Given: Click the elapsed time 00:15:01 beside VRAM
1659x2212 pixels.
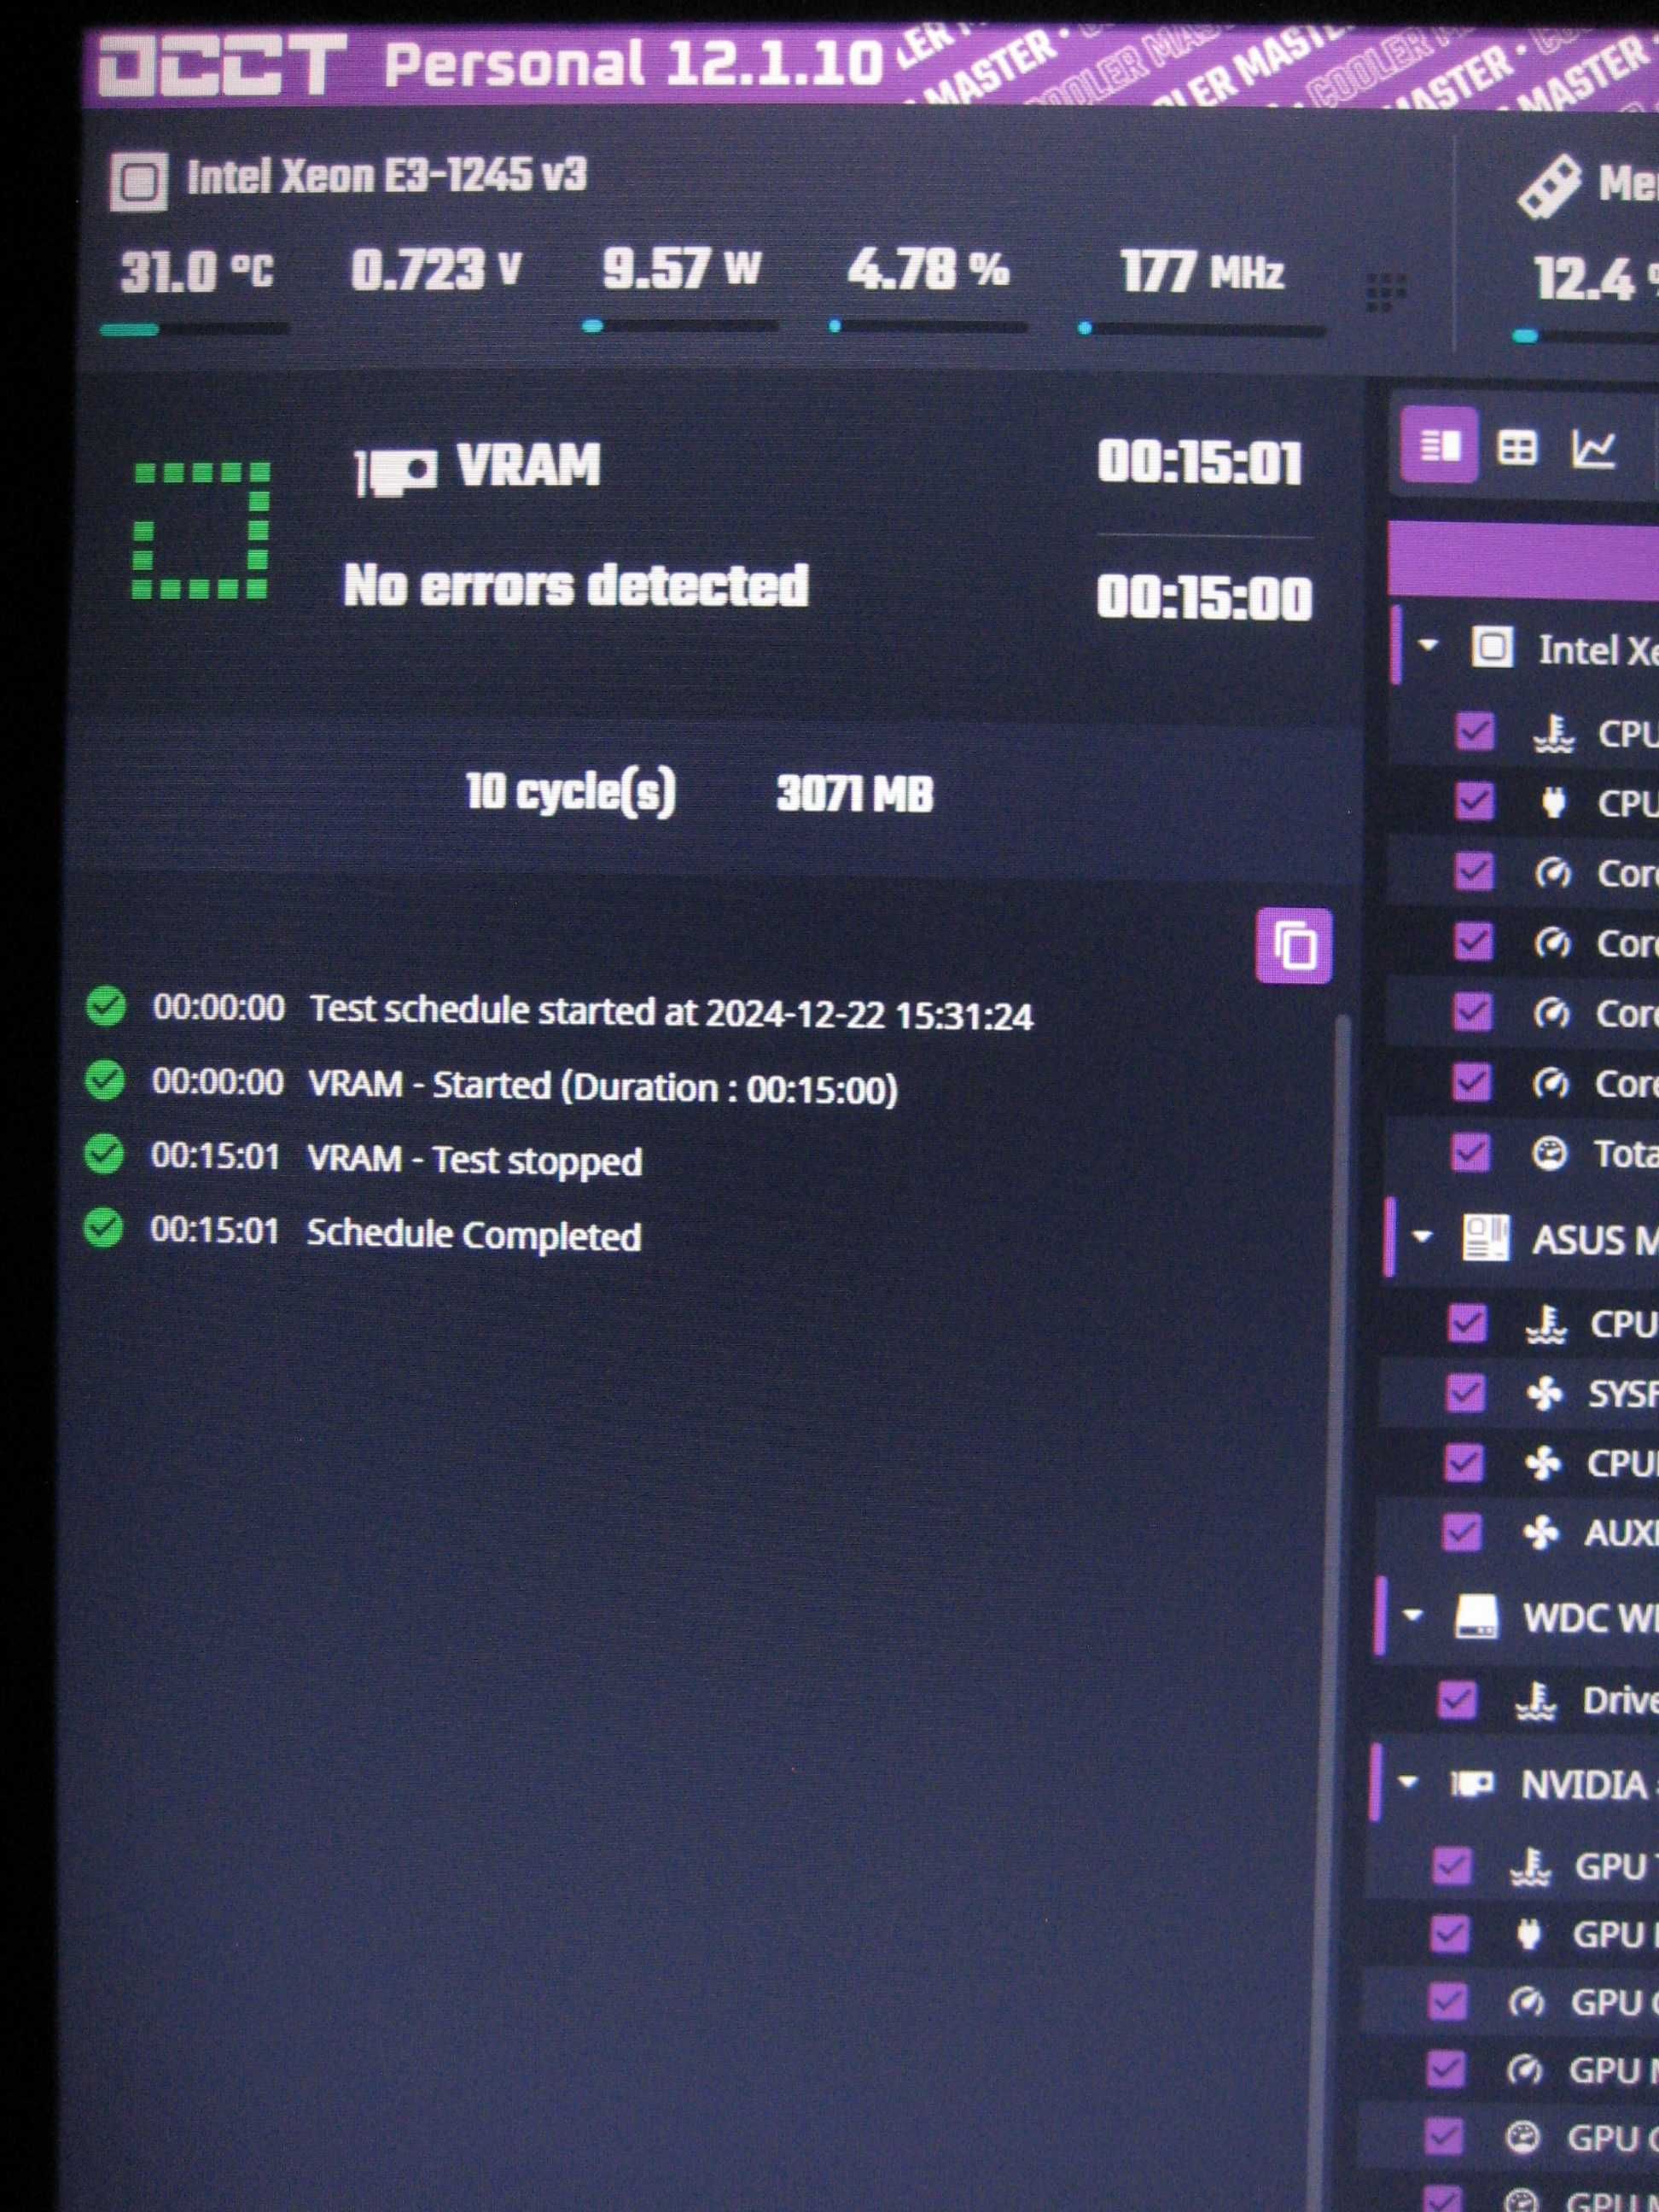Looking at the screenshot, I should click(x=1200, y=462).
